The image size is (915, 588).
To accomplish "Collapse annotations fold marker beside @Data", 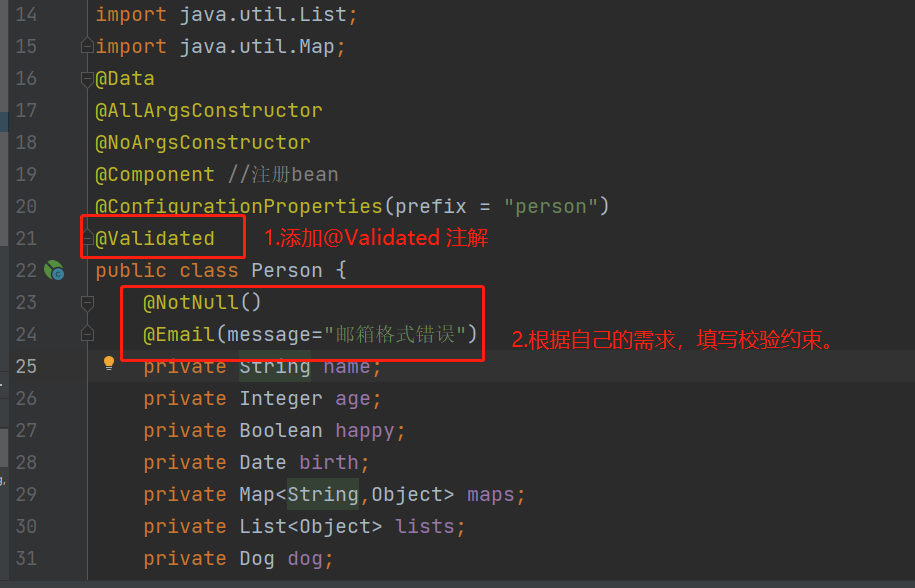I will click(x=87, y=78).
